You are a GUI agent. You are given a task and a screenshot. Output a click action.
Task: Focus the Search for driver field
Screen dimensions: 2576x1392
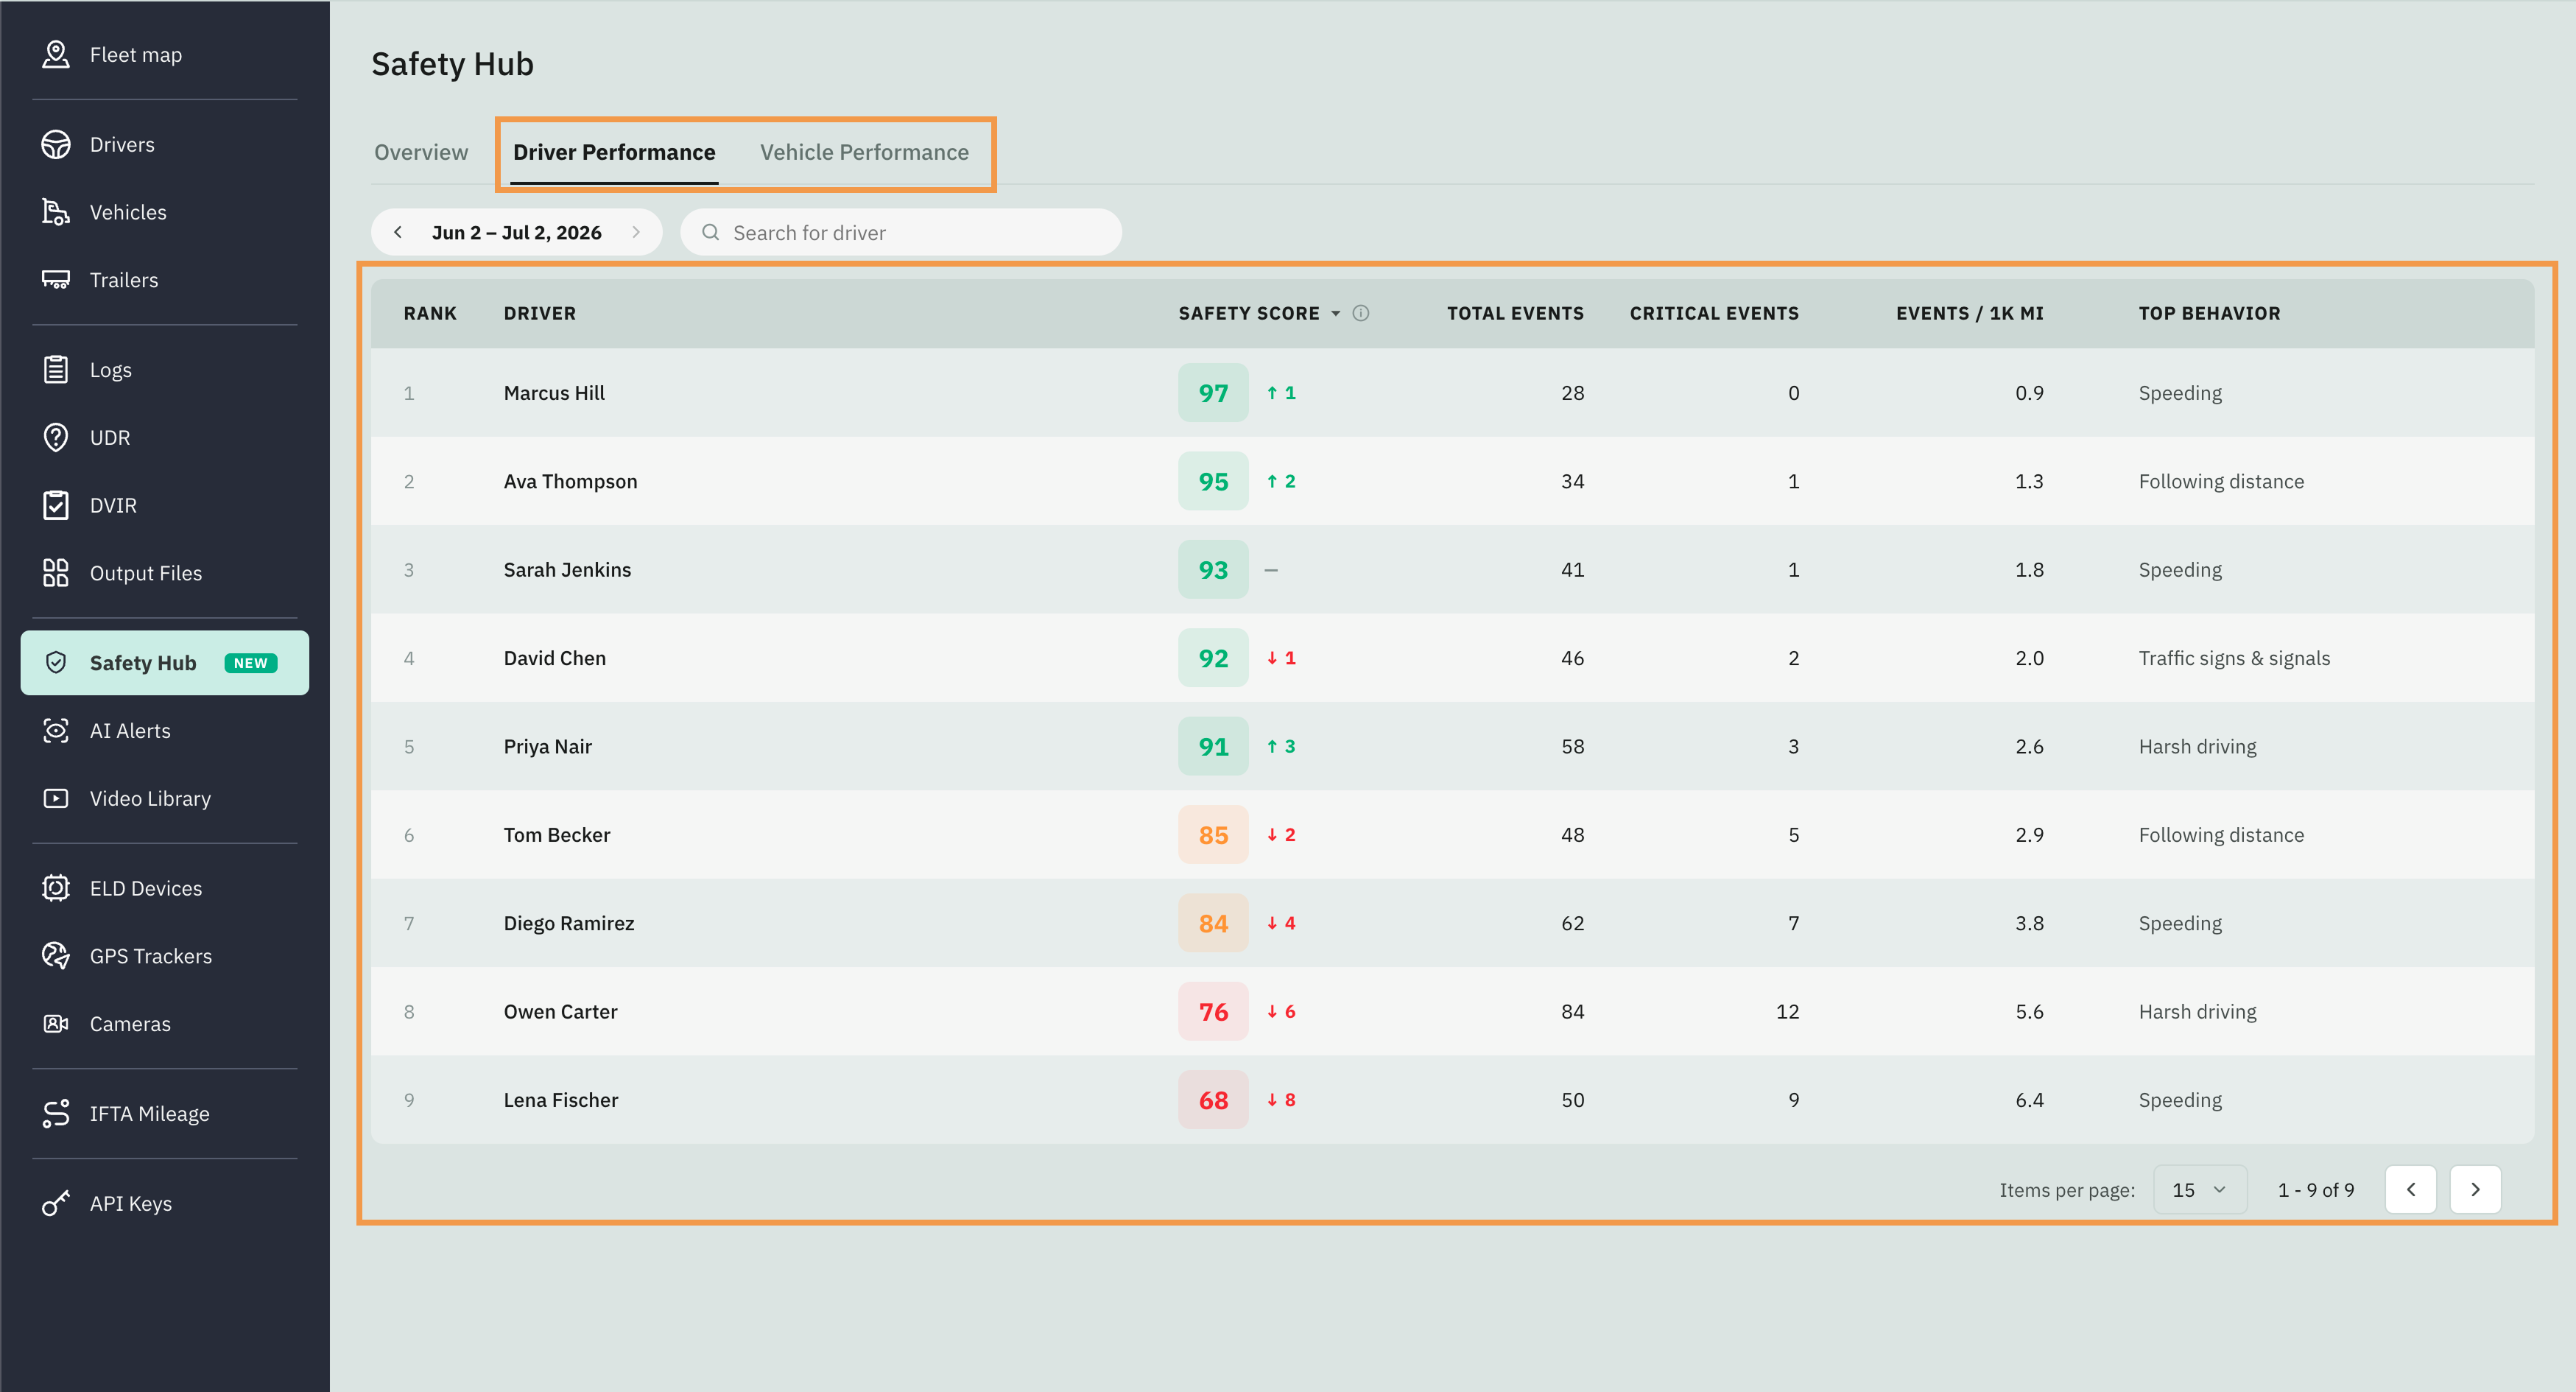900,232
